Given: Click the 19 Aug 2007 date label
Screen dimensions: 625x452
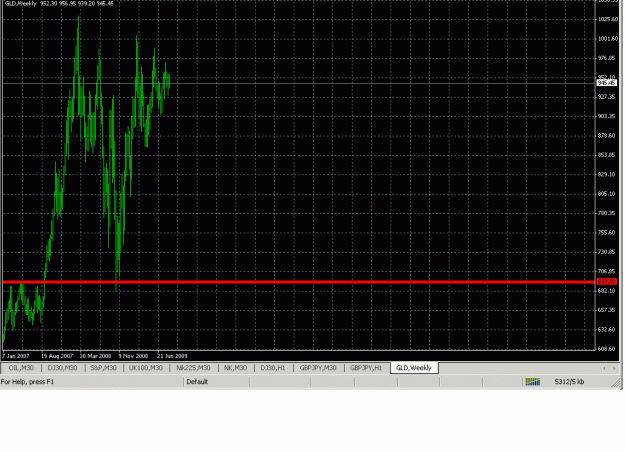Looking at the screenshot, I should click(57, 356).
